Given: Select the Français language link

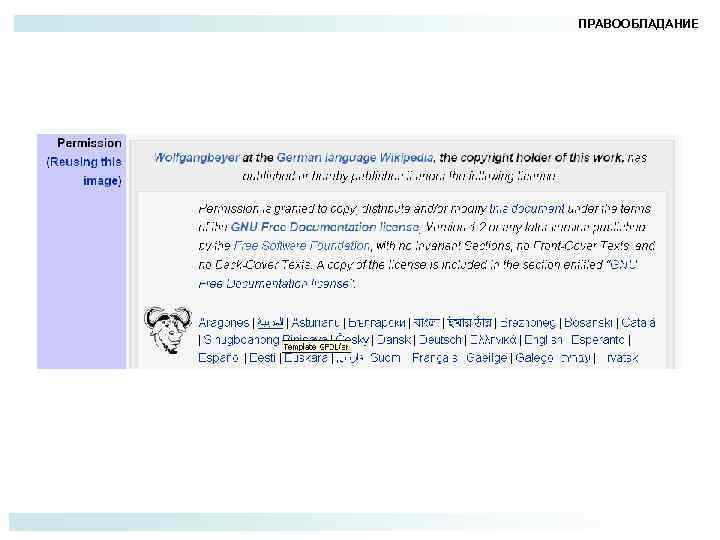Looking at the screenshot, I should (434, 358).
